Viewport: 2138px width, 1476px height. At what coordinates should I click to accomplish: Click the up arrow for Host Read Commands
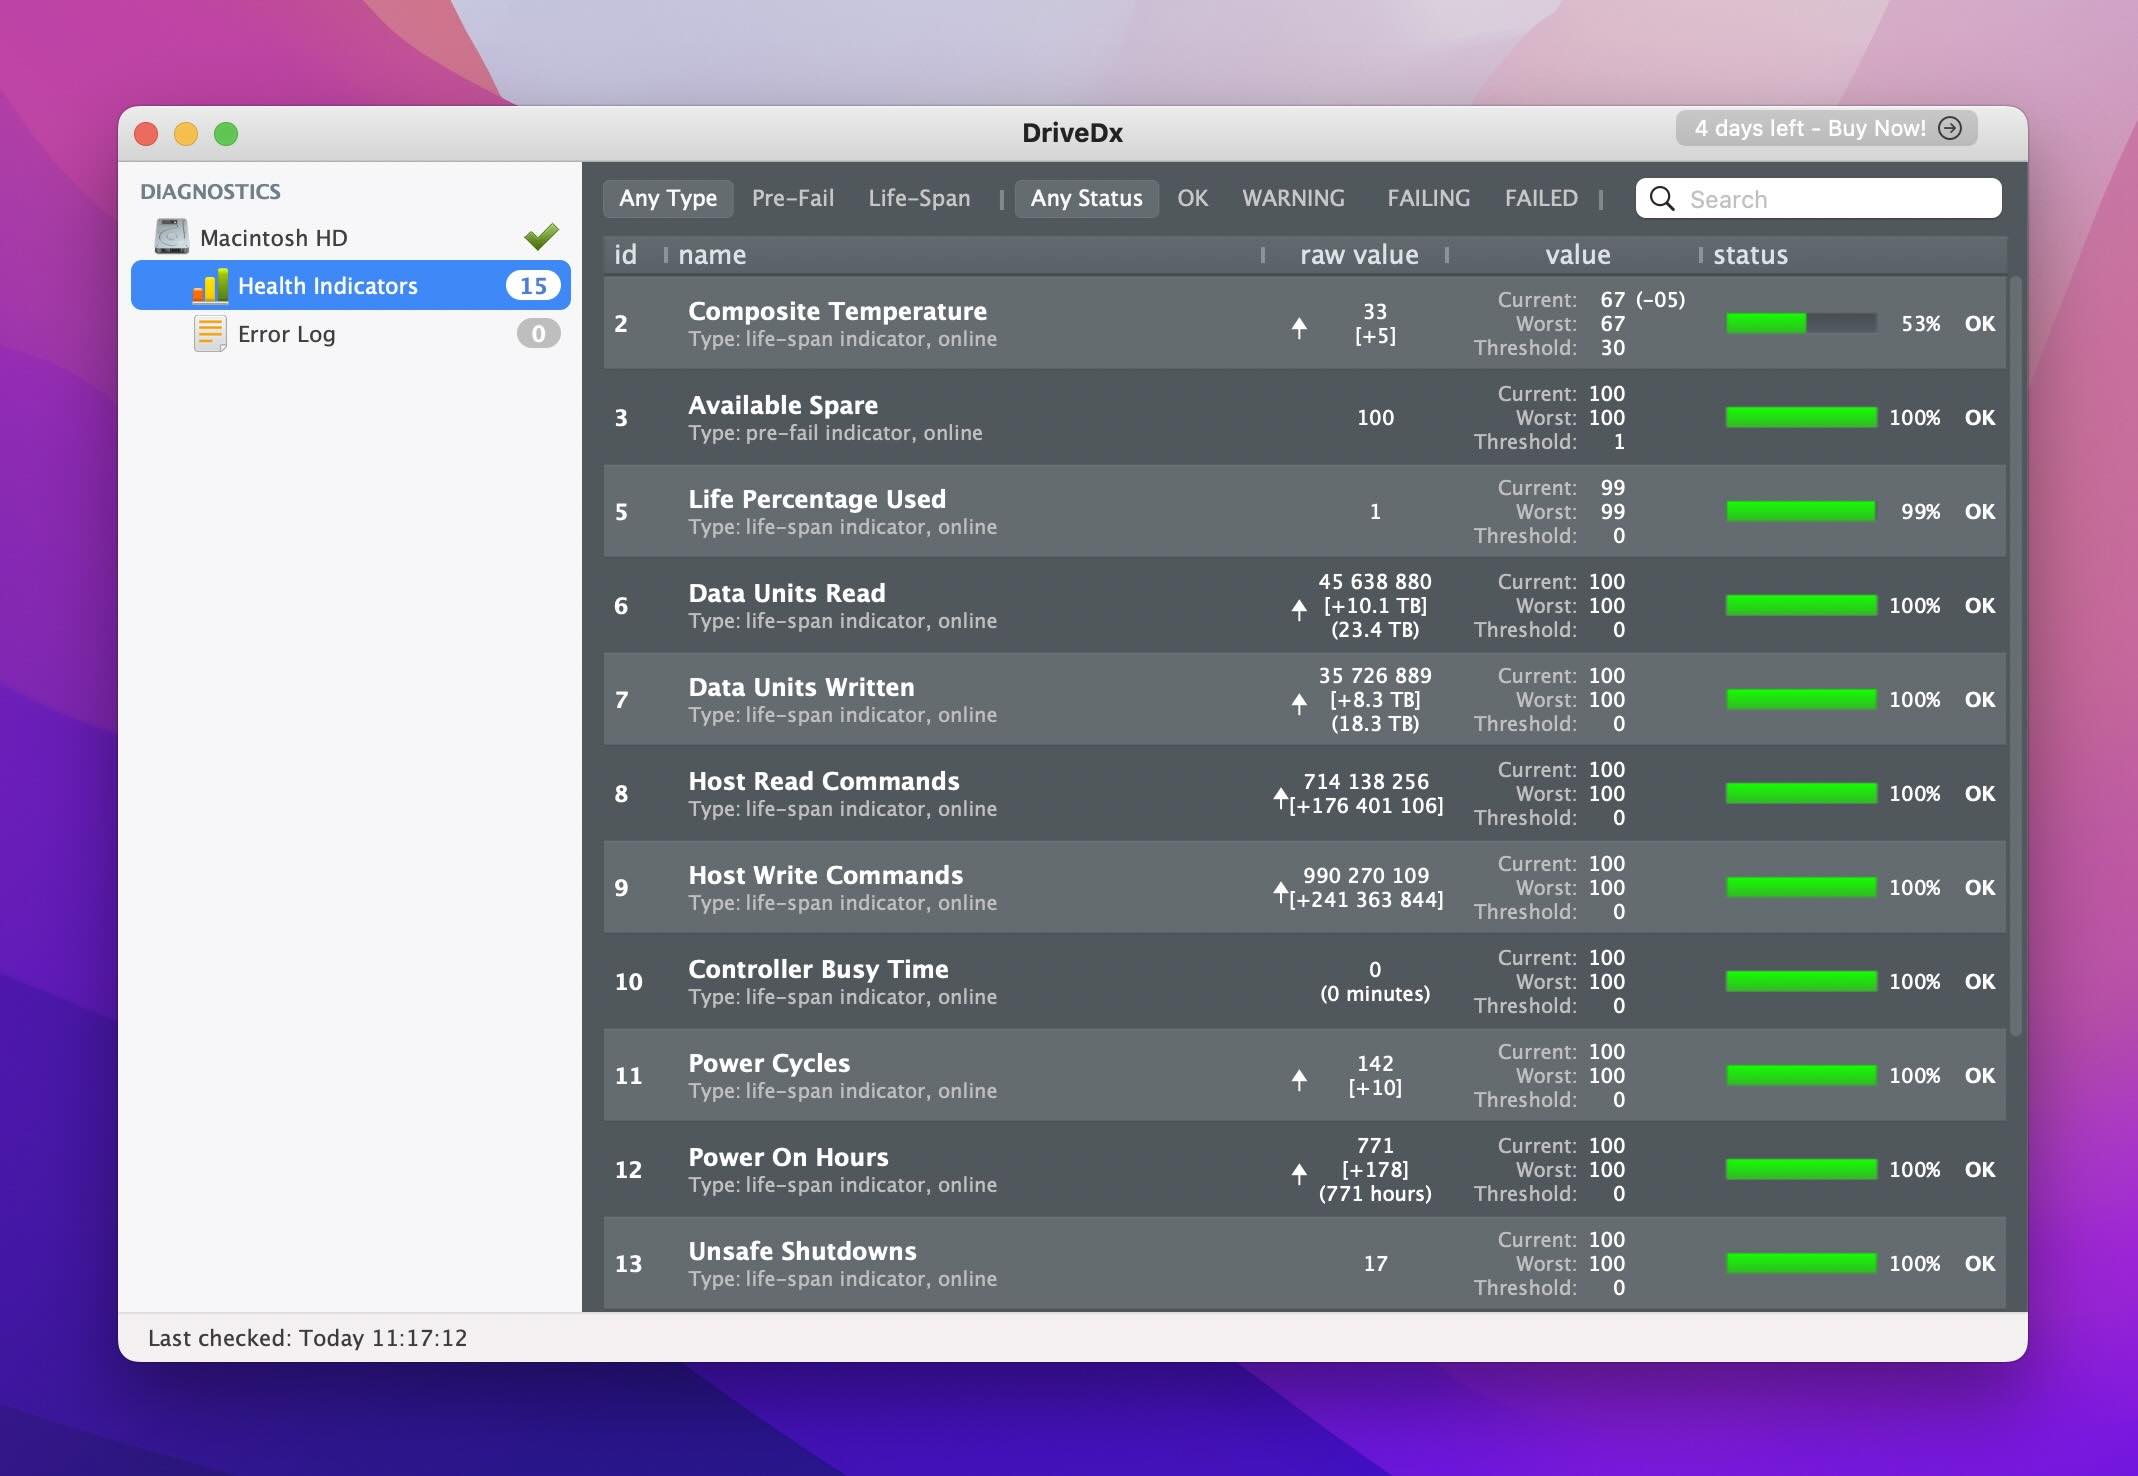(x=1280, y=798)
